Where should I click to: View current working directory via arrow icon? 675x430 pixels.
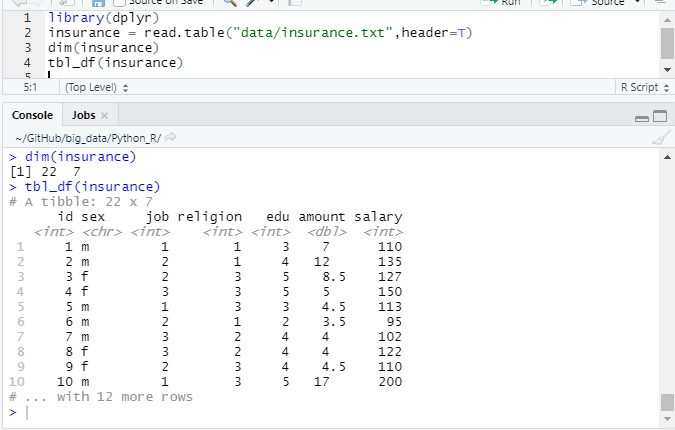[170, 137]
